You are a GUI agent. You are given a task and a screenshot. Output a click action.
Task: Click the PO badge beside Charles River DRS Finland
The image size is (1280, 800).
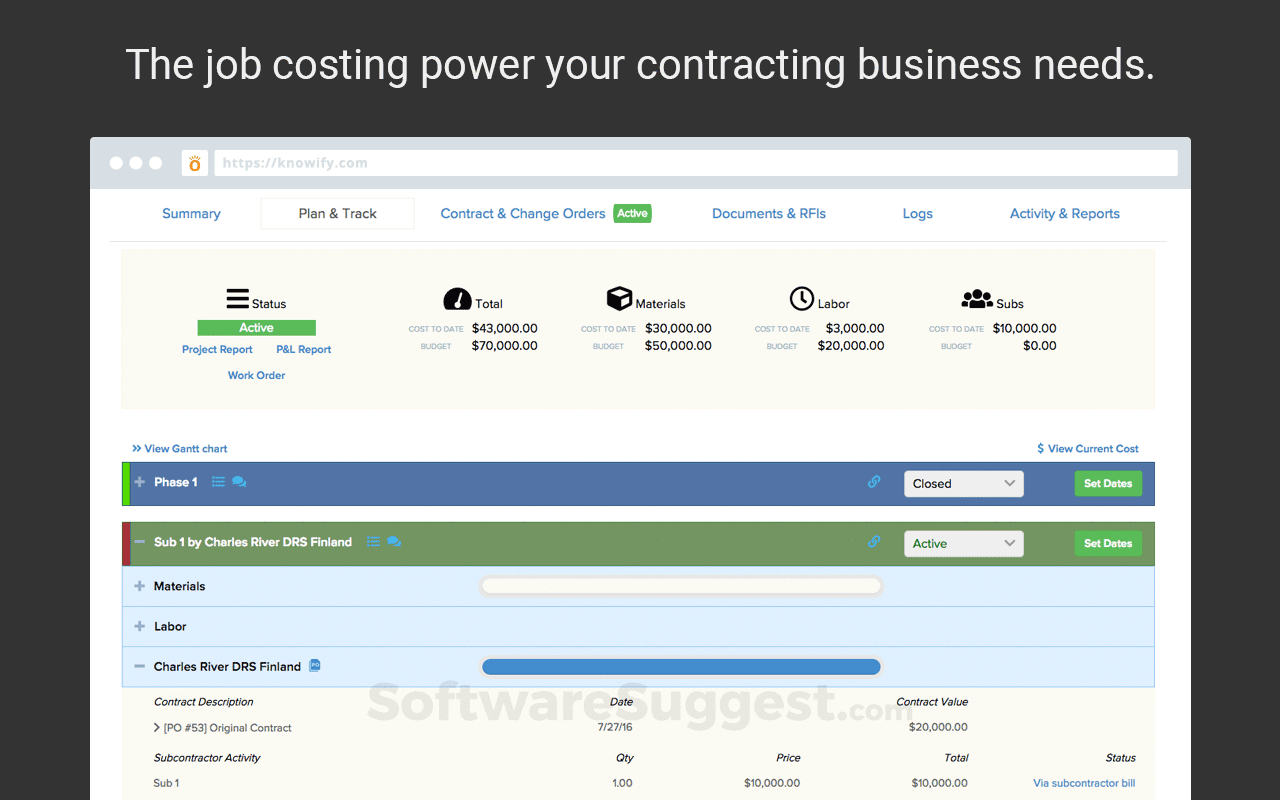314,665
